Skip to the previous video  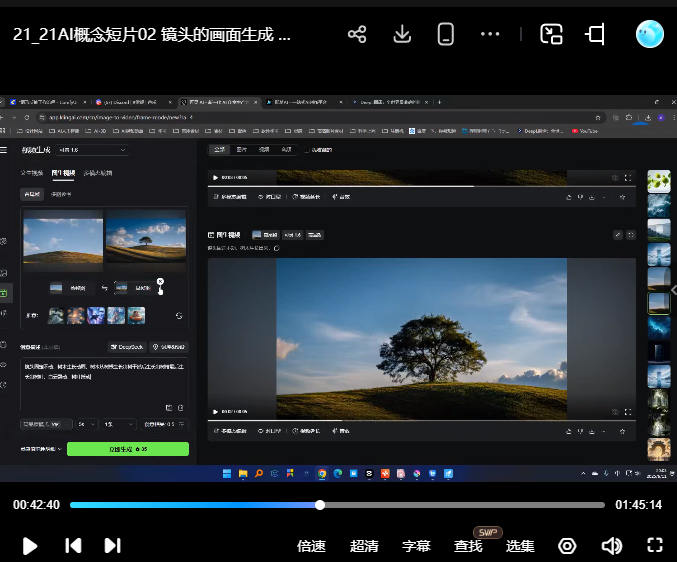tap(73, 545)
